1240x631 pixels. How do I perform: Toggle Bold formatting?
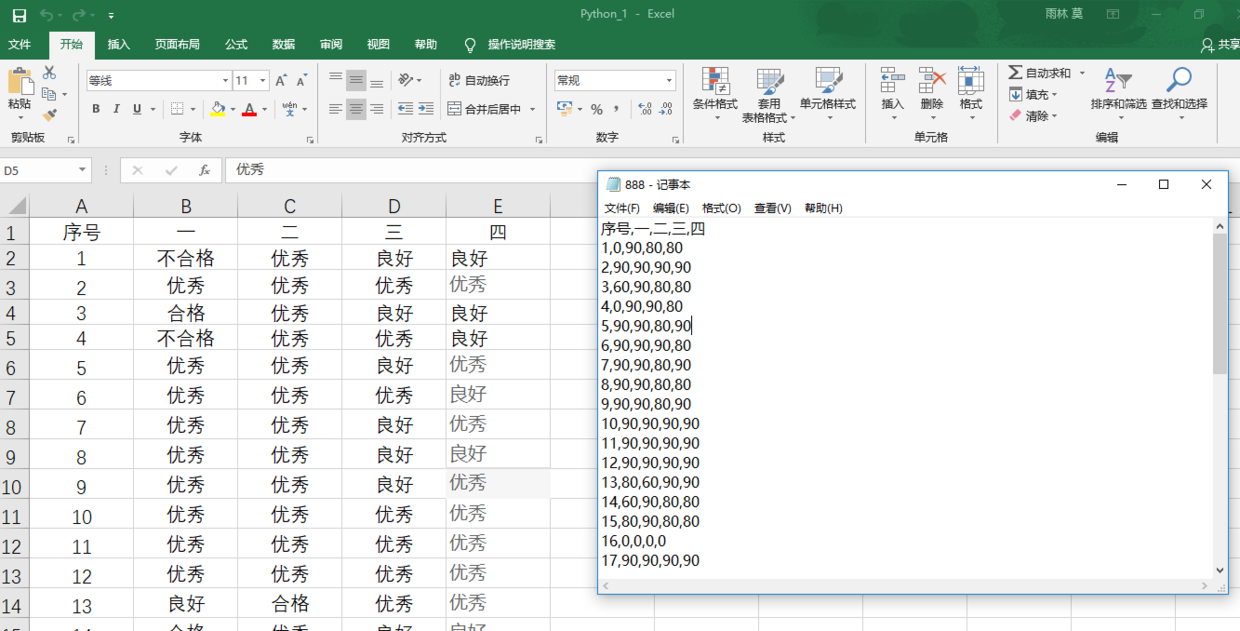tap(96, 109)
